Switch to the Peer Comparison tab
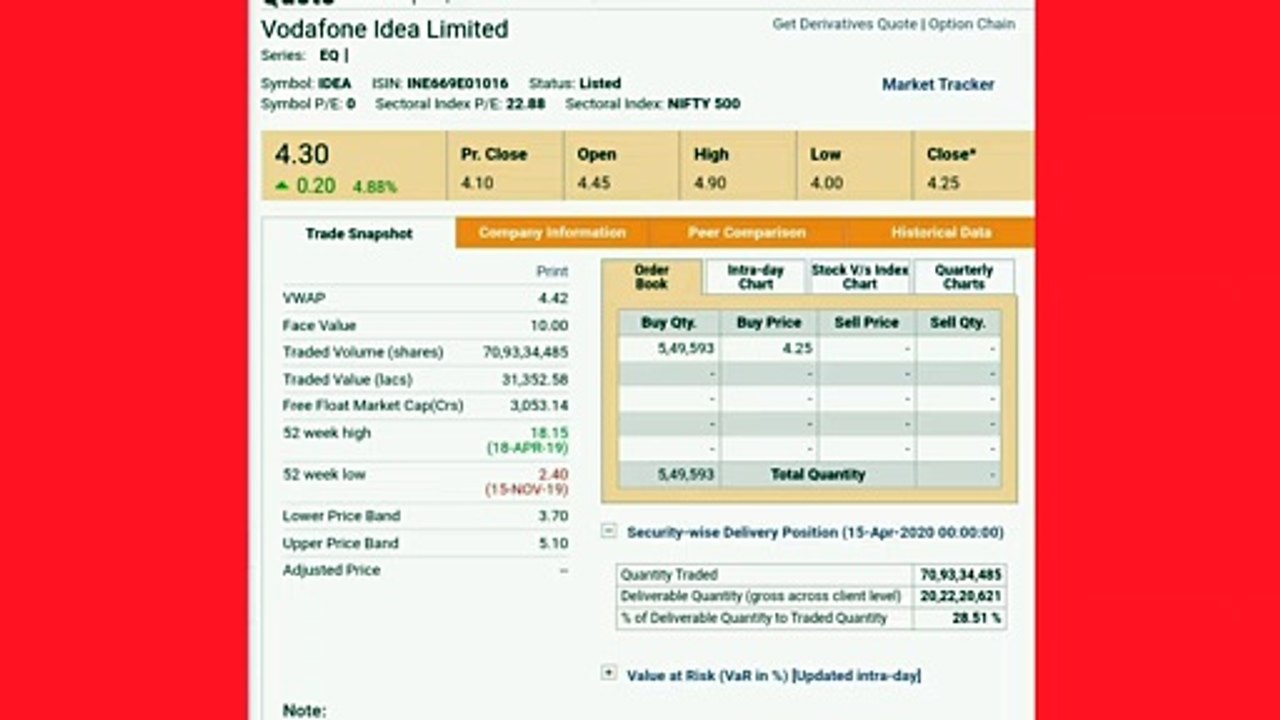Viewport: 1280px width, 720px height. (x=746, y=232)
